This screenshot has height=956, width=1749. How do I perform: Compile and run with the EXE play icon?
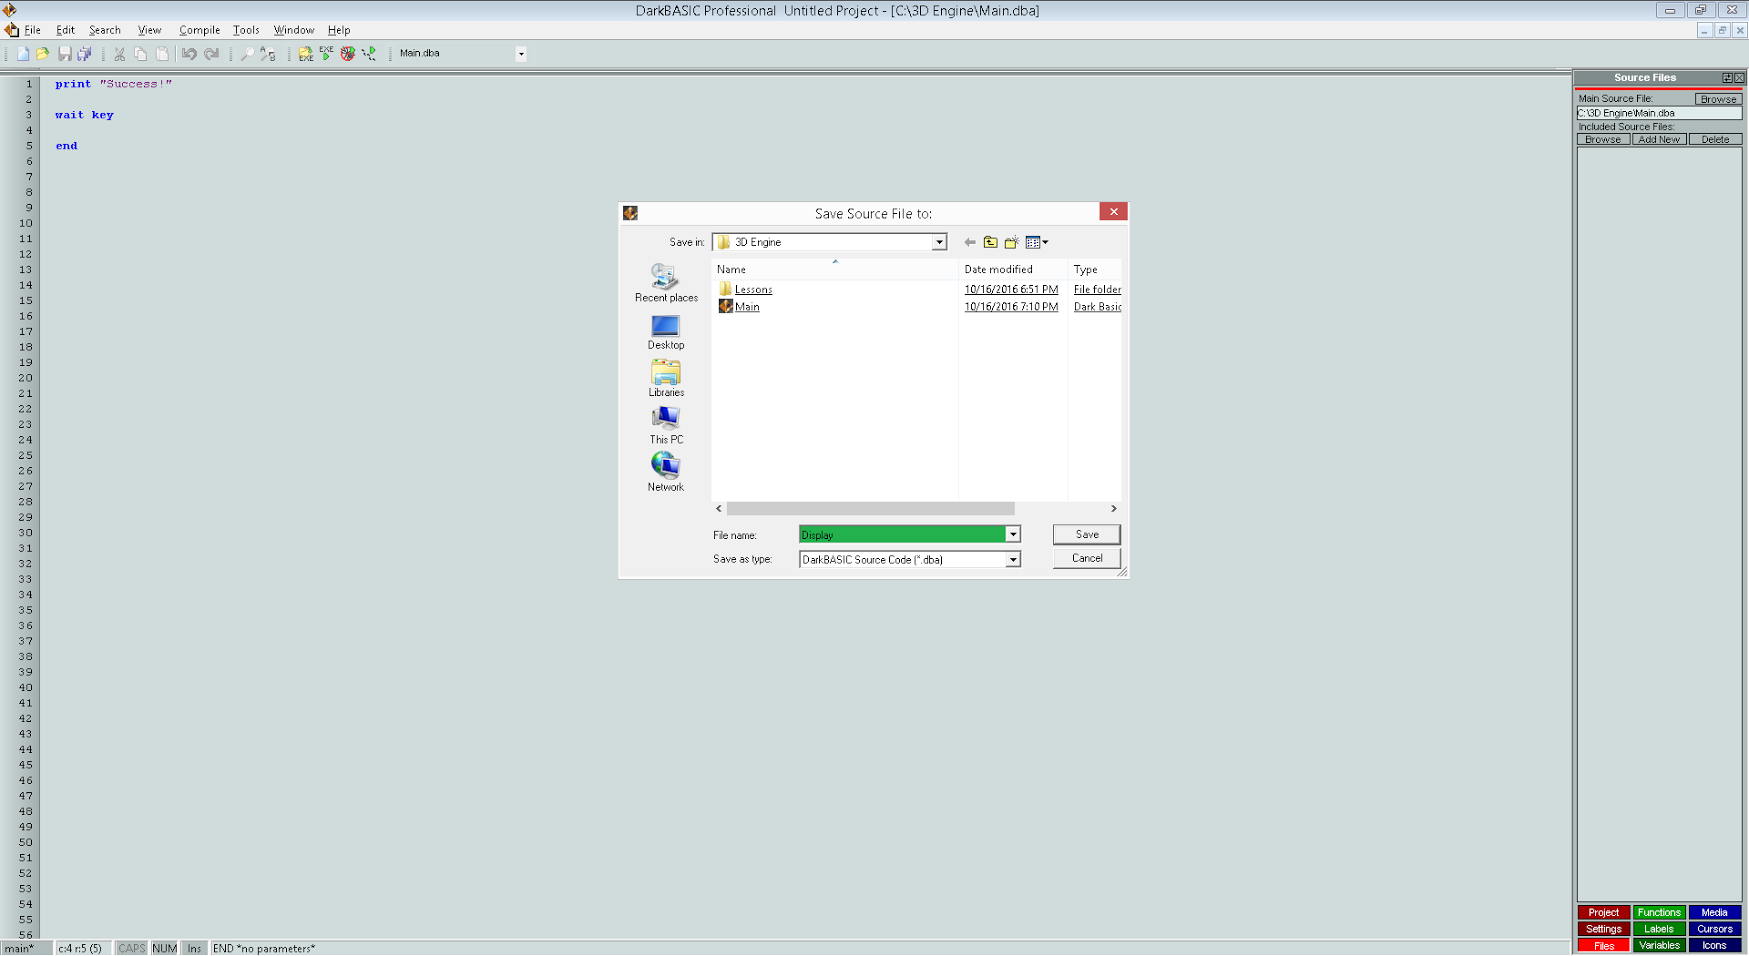(326, 54)
